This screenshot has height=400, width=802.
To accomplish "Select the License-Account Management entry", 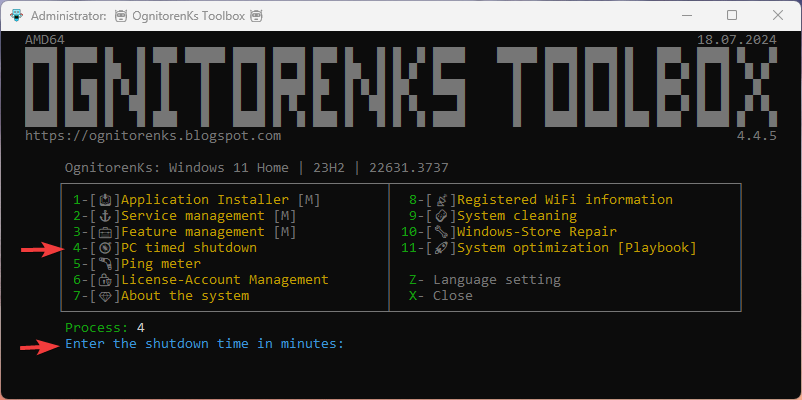I will coord(200,280).
